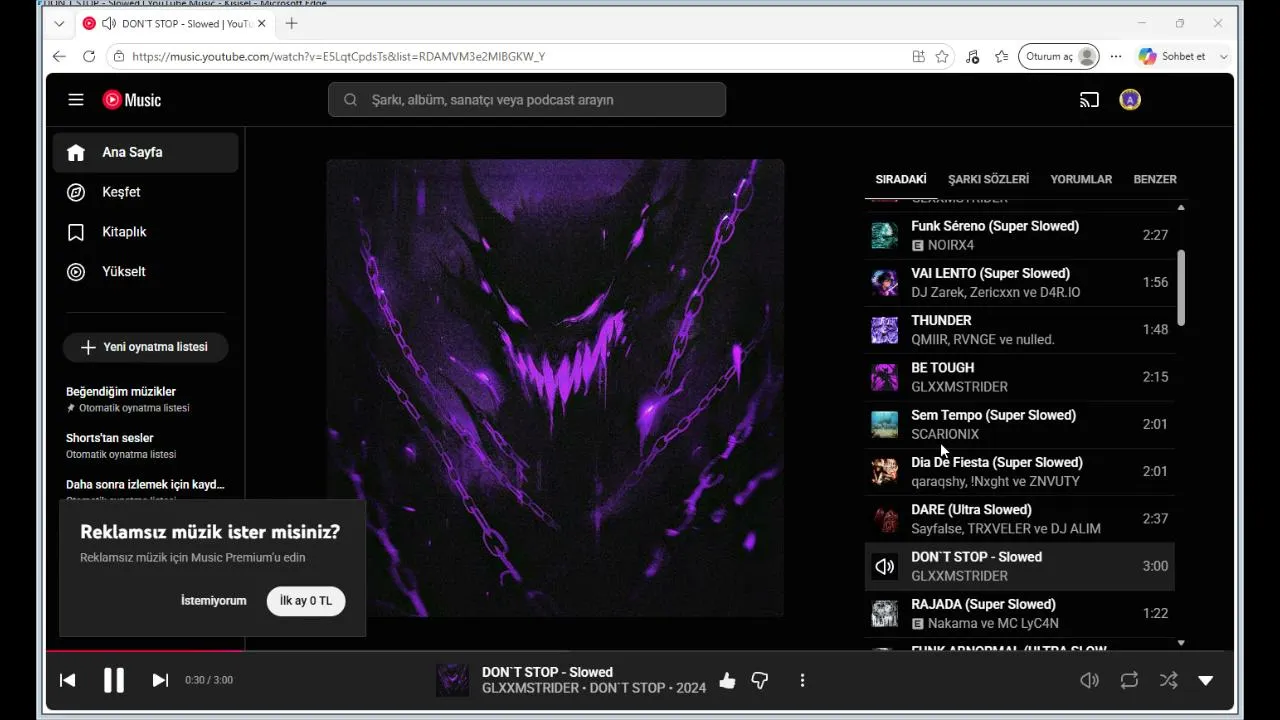This screenshot has width=1280, height=720.
Task: Expand the chevron next to Sohbet et
Action: pyautogui.click(x=1223, y=57)
